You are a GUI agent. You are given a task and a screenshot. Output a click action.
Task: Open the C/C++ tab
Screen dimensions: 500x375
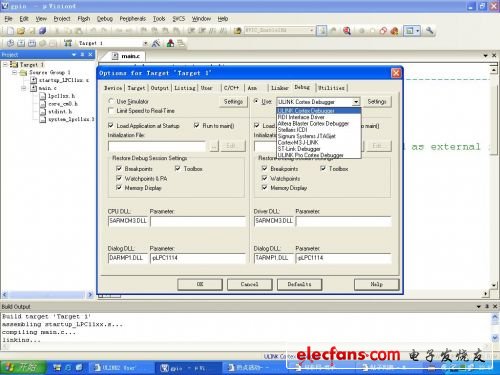(x=231, y=88)
